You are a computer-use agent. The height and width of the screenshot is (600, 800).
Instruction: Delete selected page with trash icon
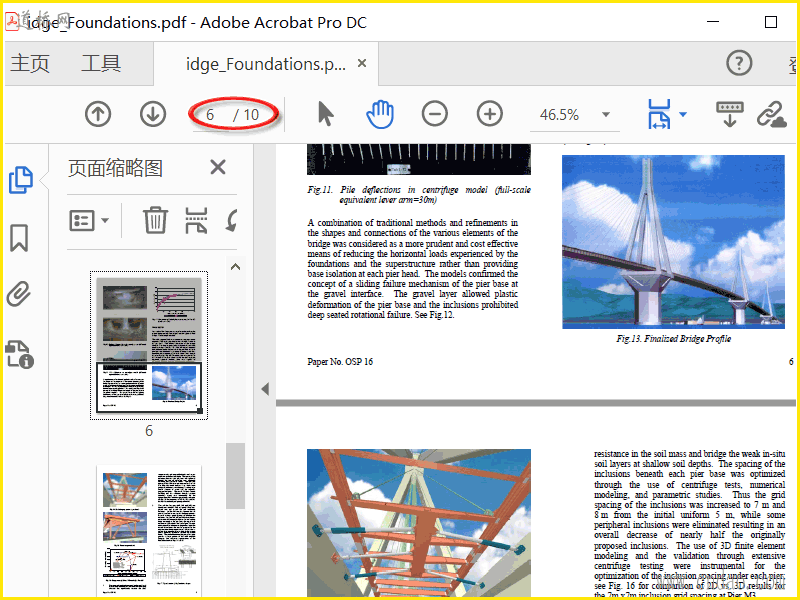pyautogui.click(x=155, y=220)
